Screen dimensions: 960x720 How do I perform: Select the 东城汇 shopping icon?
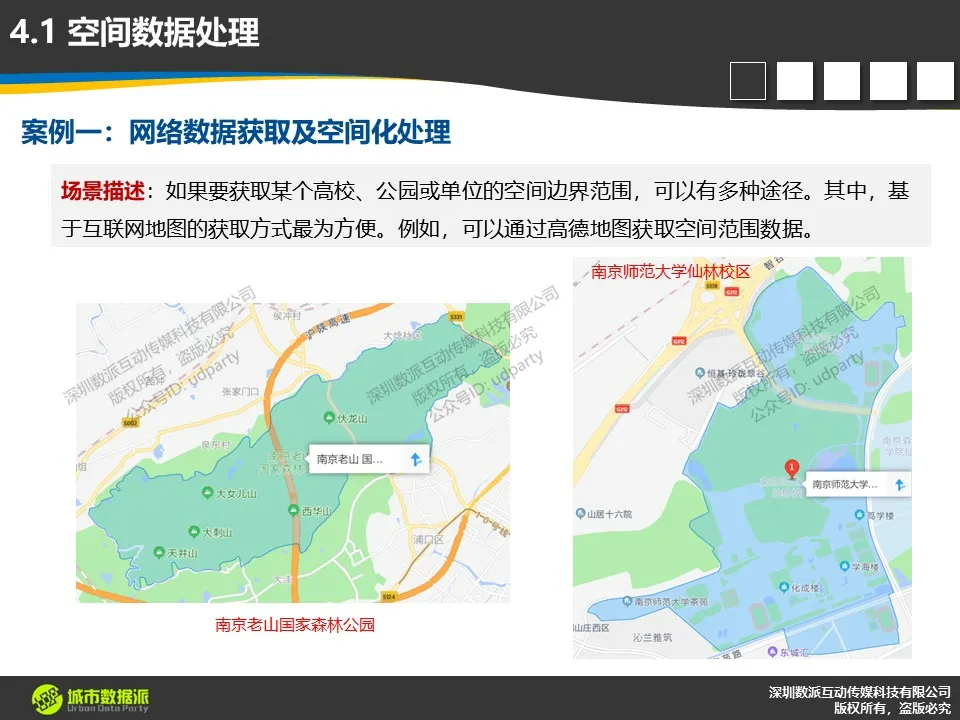773,652
